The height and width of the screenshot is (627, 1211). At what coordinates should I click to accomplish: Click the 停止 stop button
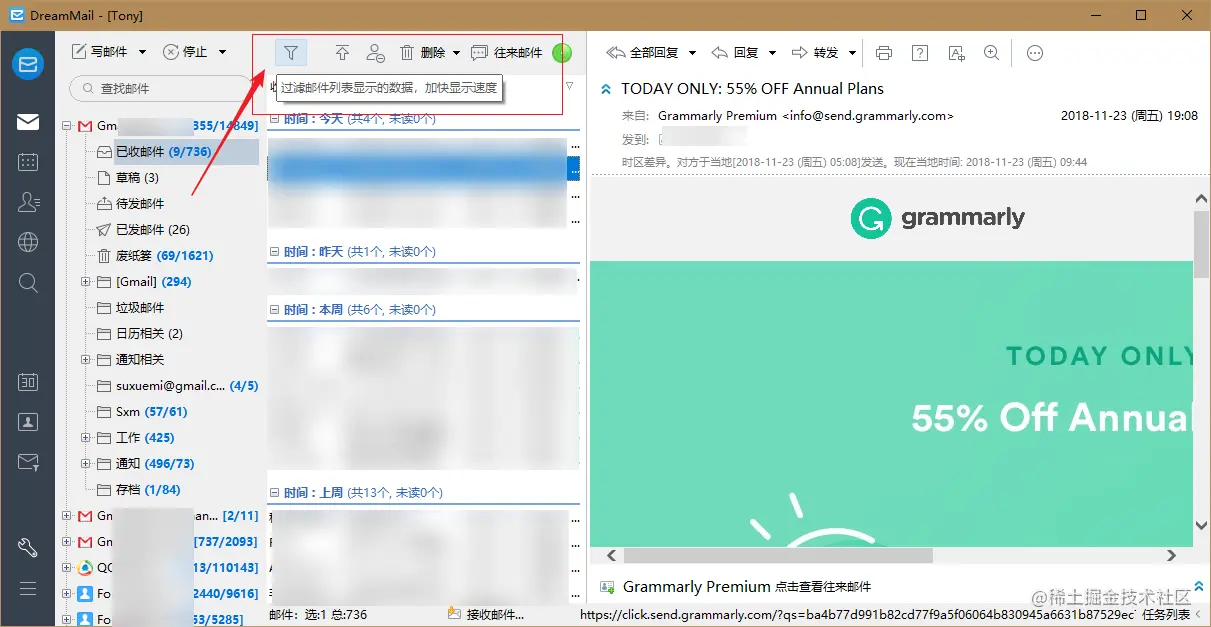185,52
